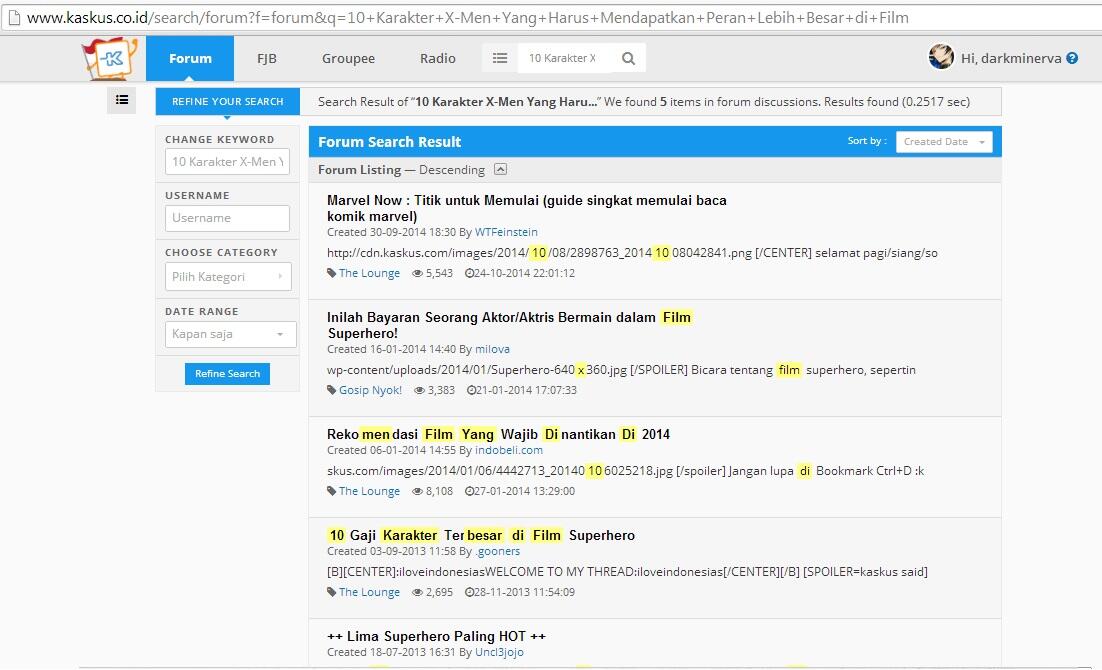Open user profile WTFeinstein
The height and width of the screenshot is (670, 1102).
(x=506, y=232)
